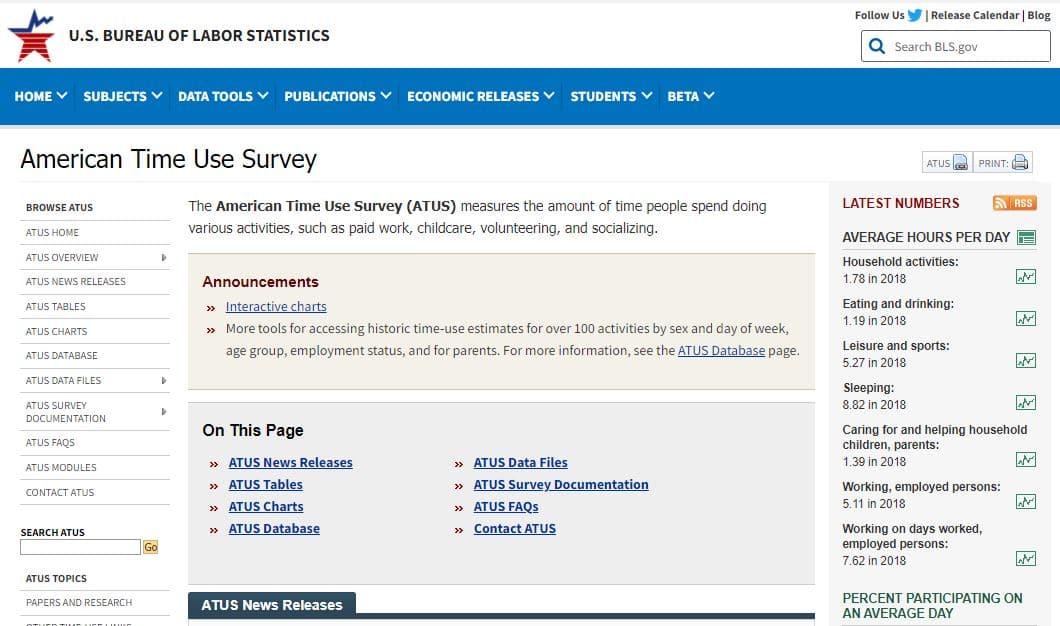Jump to ATUS Data Files section link
The width and height of the screenshot is (1060, 626).
click(x=521, y=462)
